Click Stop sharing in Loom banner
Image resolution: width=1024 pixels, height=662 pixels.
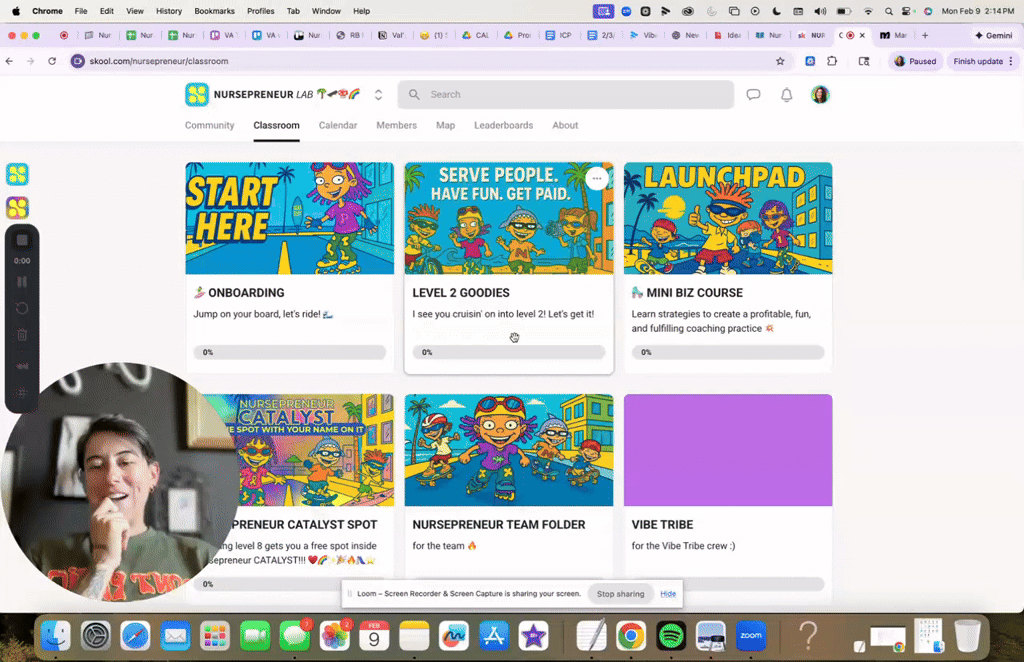point(620,593)
